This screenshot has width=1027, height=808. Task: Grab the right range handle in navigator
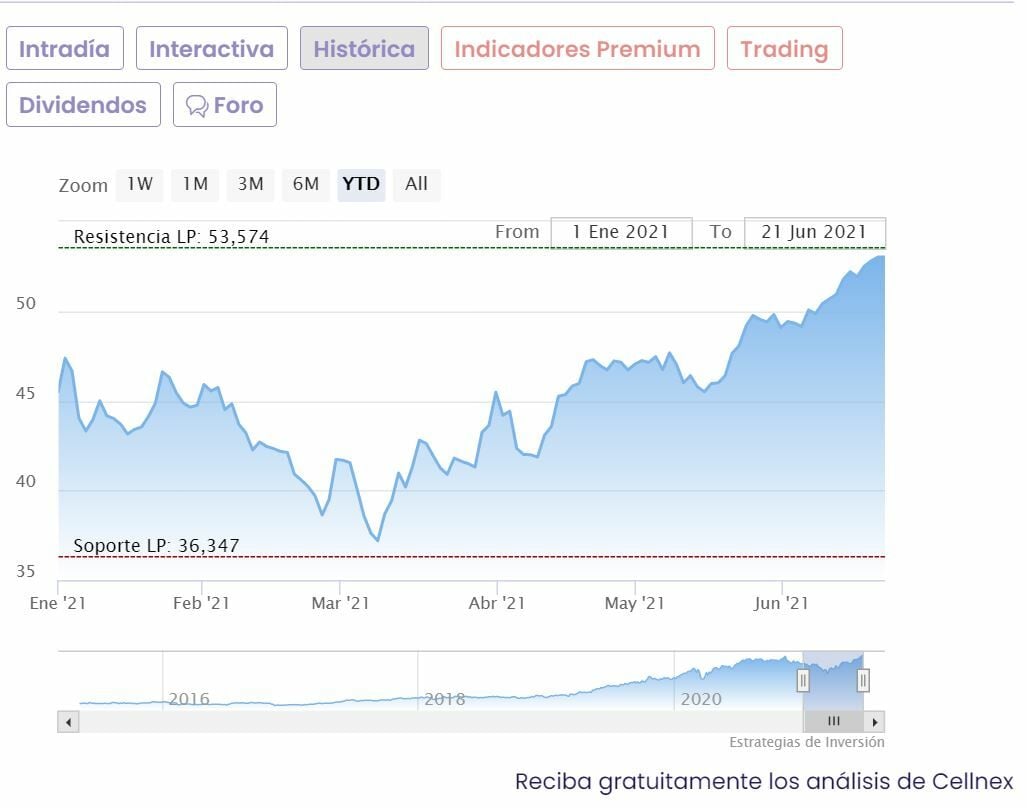(863, 681)
